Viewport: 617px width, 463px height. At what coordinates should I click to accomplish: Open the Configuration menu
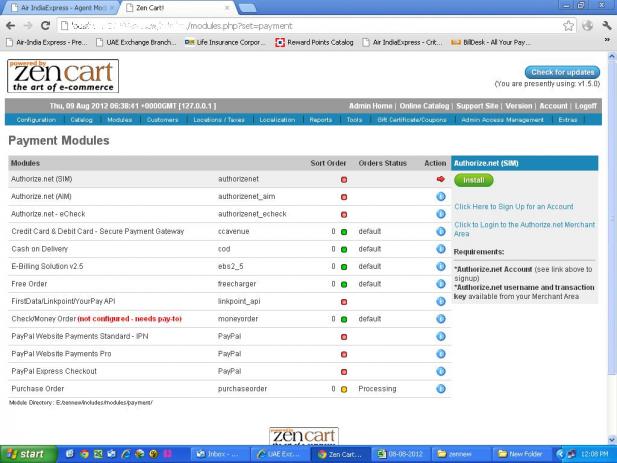tap(36, 120)
